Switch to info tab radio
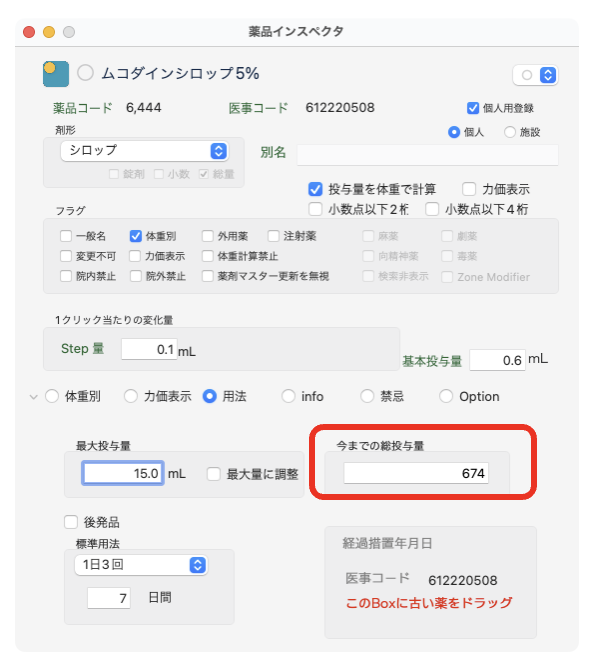The image size is (606, 668). pos(288,396)
